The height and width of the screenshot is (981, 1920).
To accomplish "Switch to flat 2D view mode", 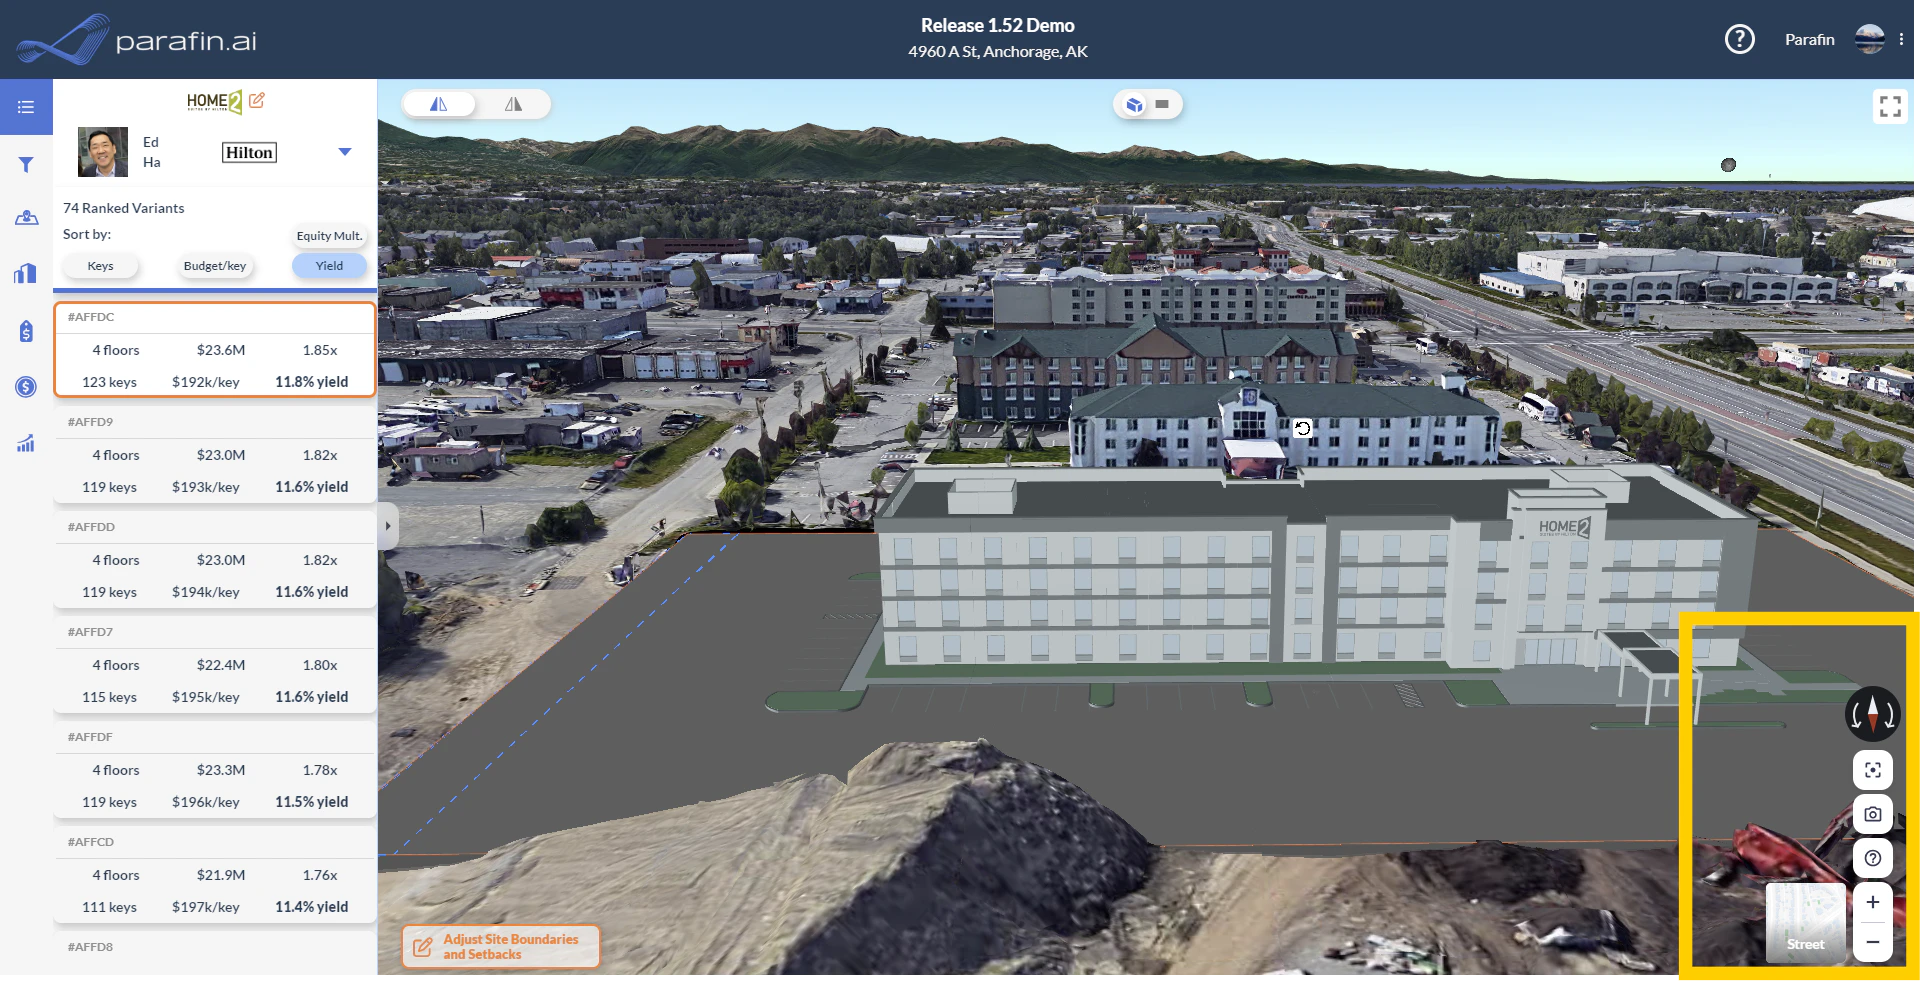I will click(x=1162, y=104).
